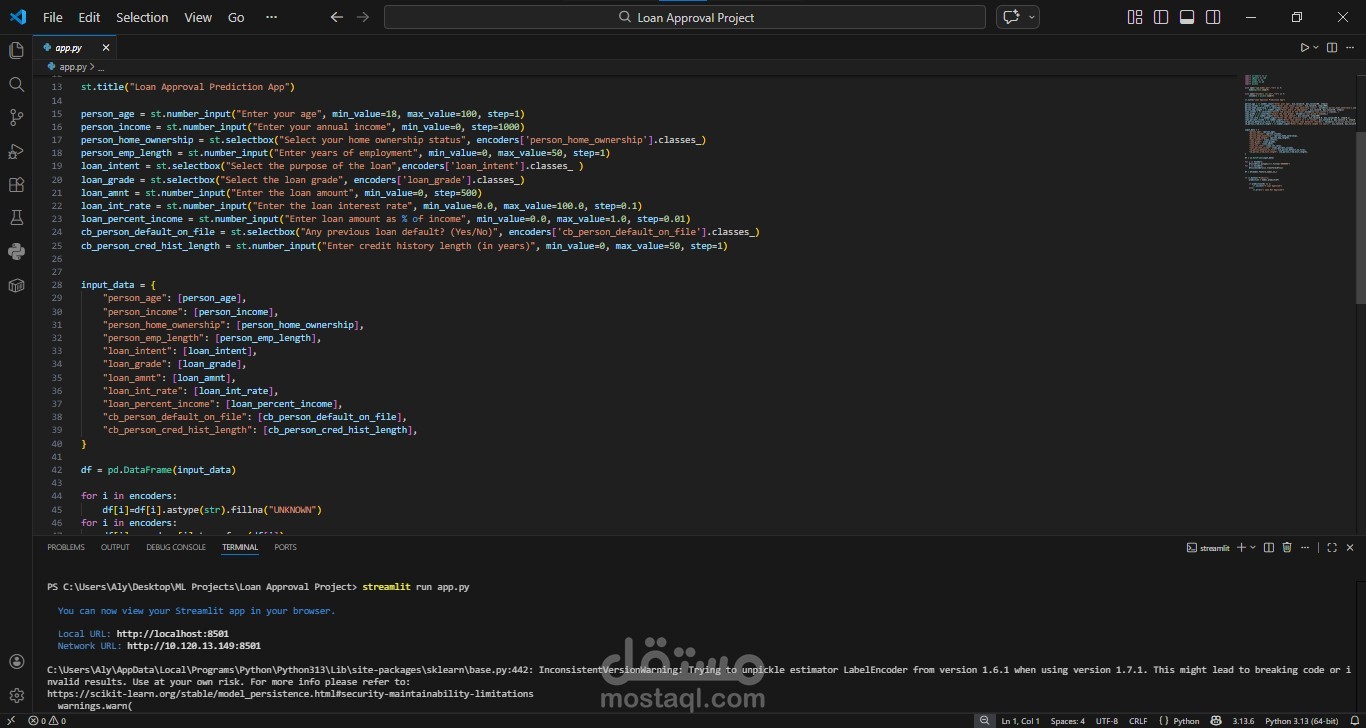This screenshot has height=728, width=1366.
Task: Split the terminal
Action: click(1269, 547)
